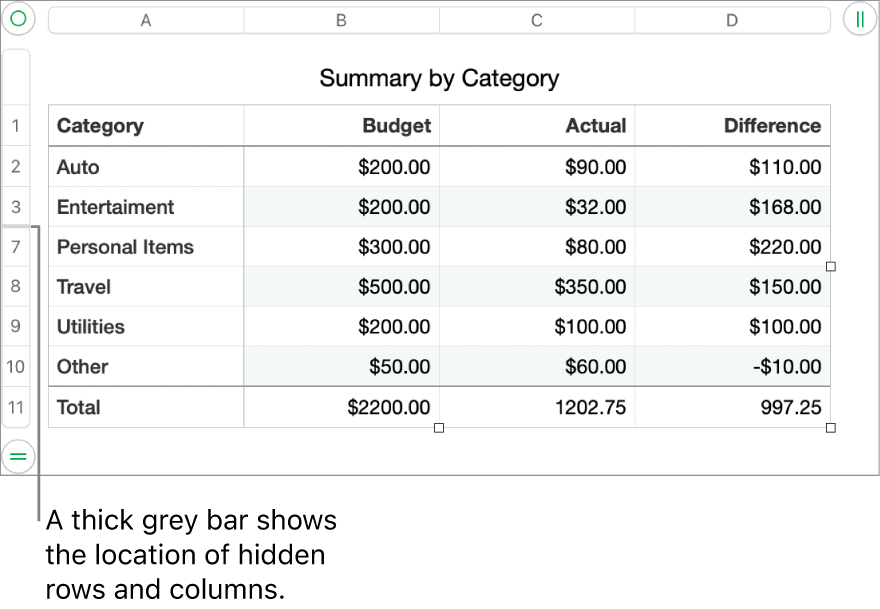Click the table resize handle below row 11
Image resolution: width=880 pixels, height=609 pixels.
pyautogui.click(x=438, y=428)
